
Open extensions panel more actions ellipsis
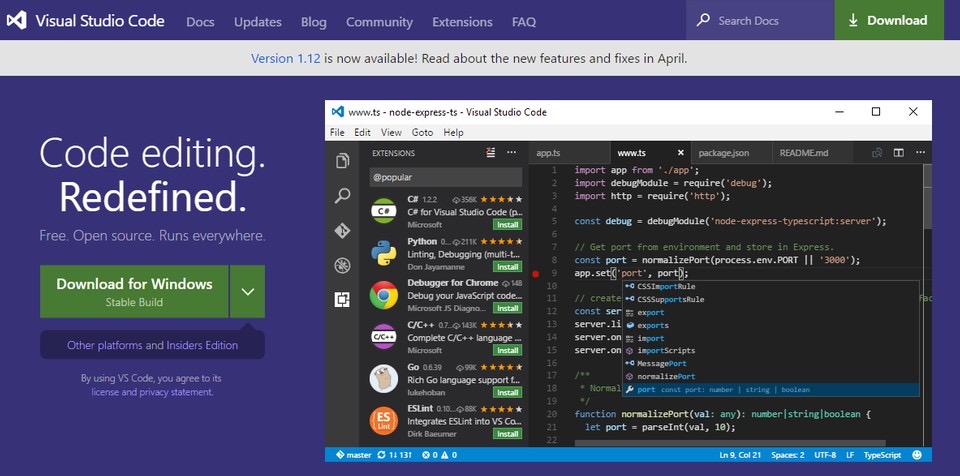tap(512, 153)
